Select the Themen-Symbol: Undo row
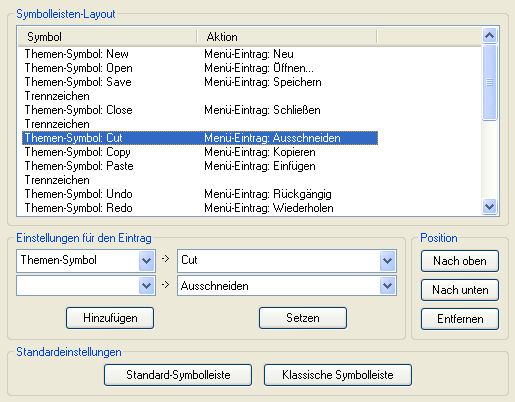 click(x=200, y=194)
